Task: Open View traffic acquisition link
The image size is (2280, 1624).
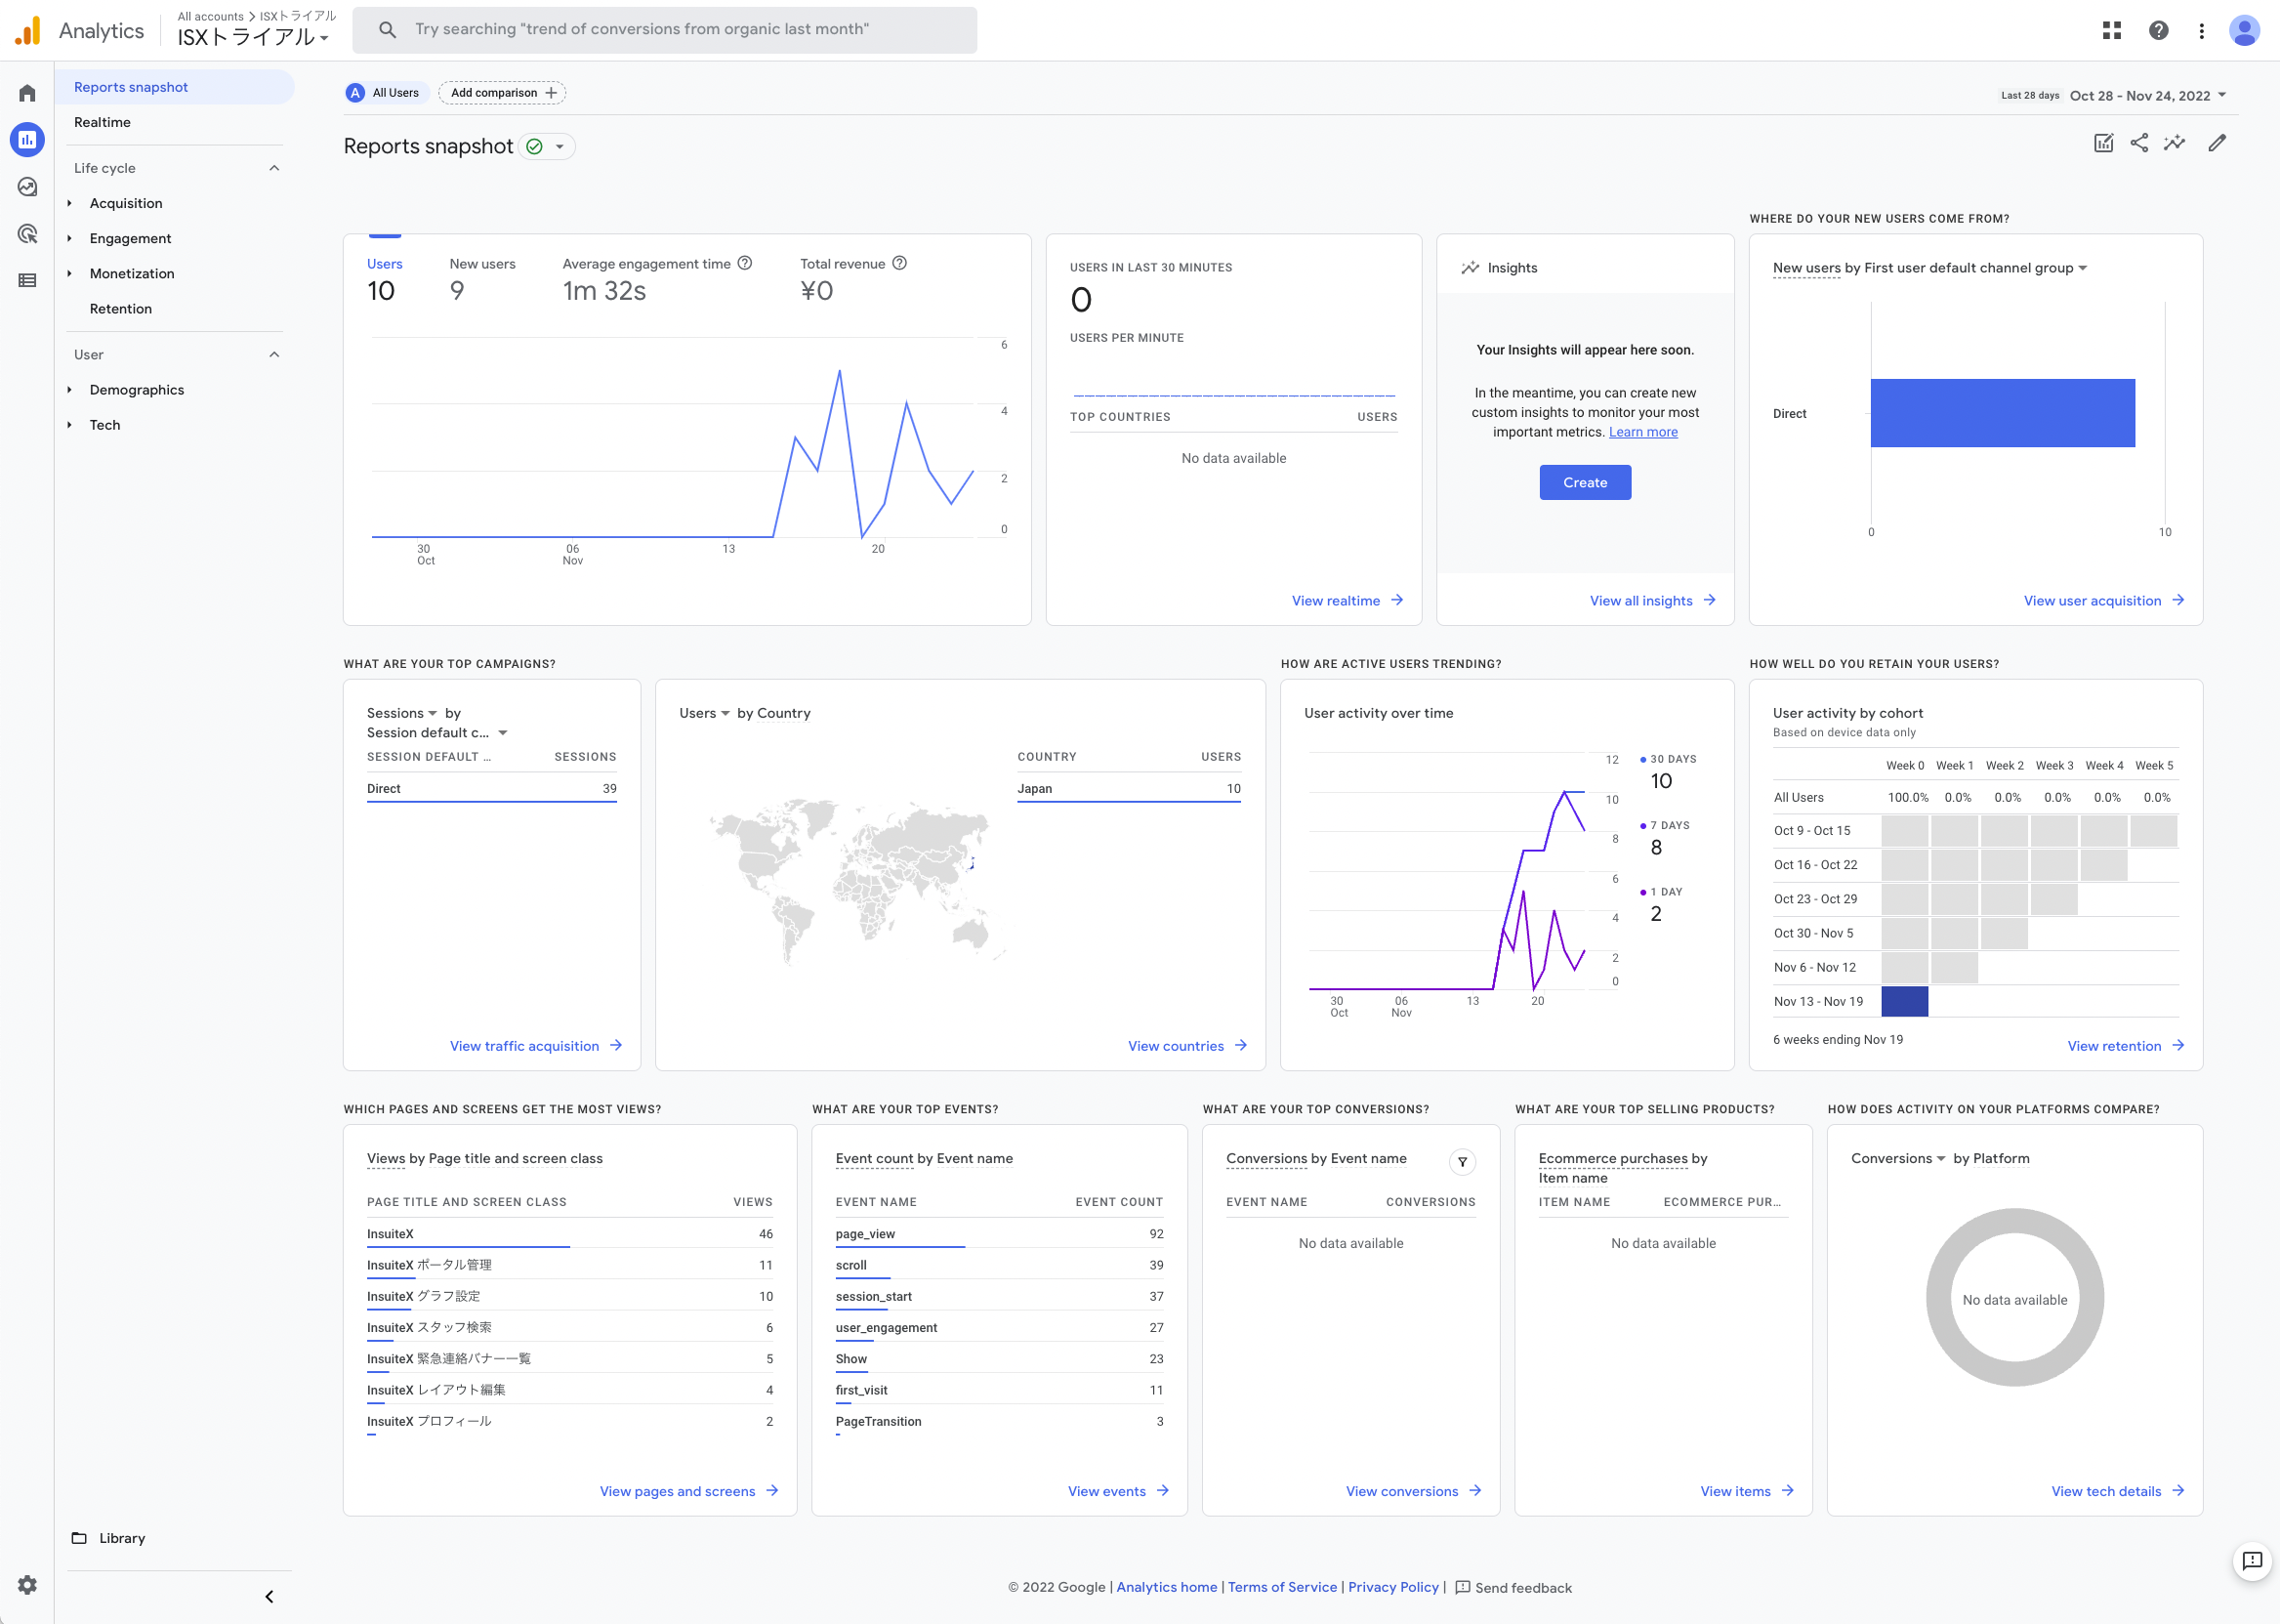Action: [x=535, y=1046]
